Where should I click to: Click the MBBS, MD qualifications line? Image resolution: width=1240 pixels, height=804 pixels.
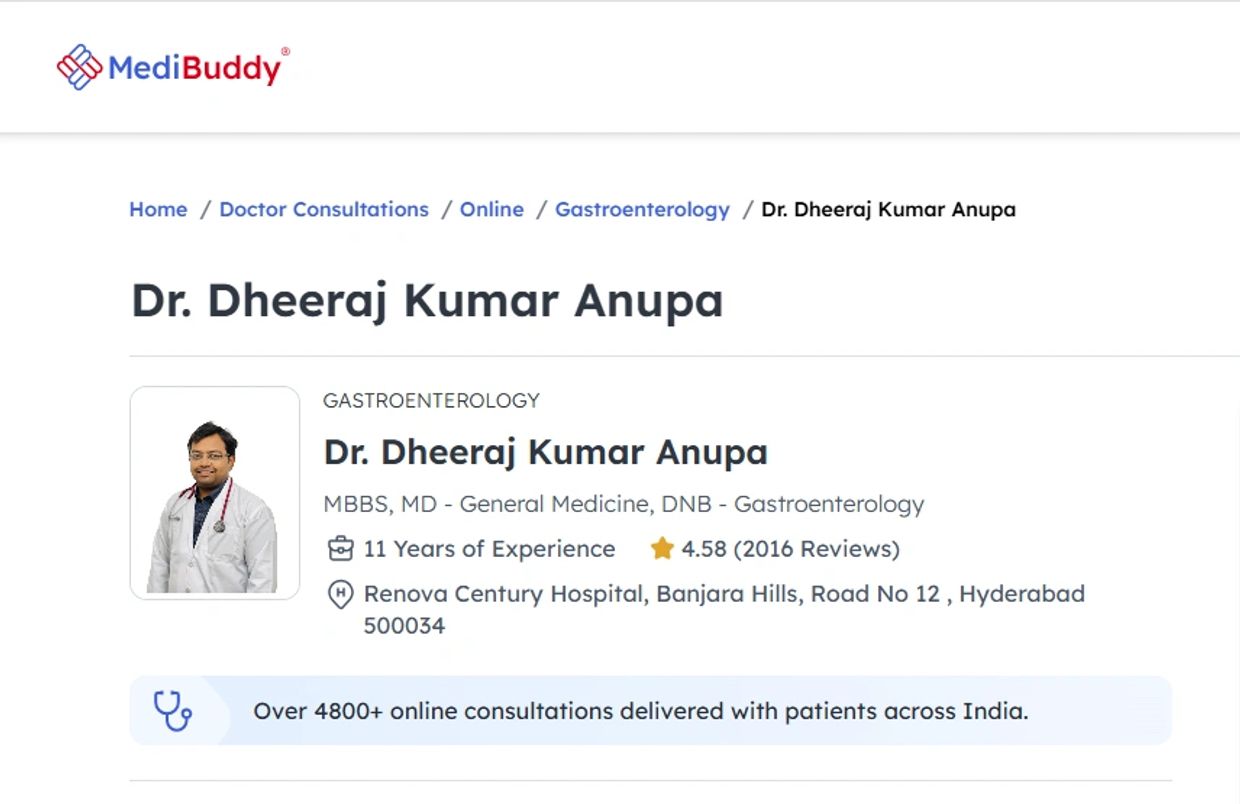tap(624, 504)
